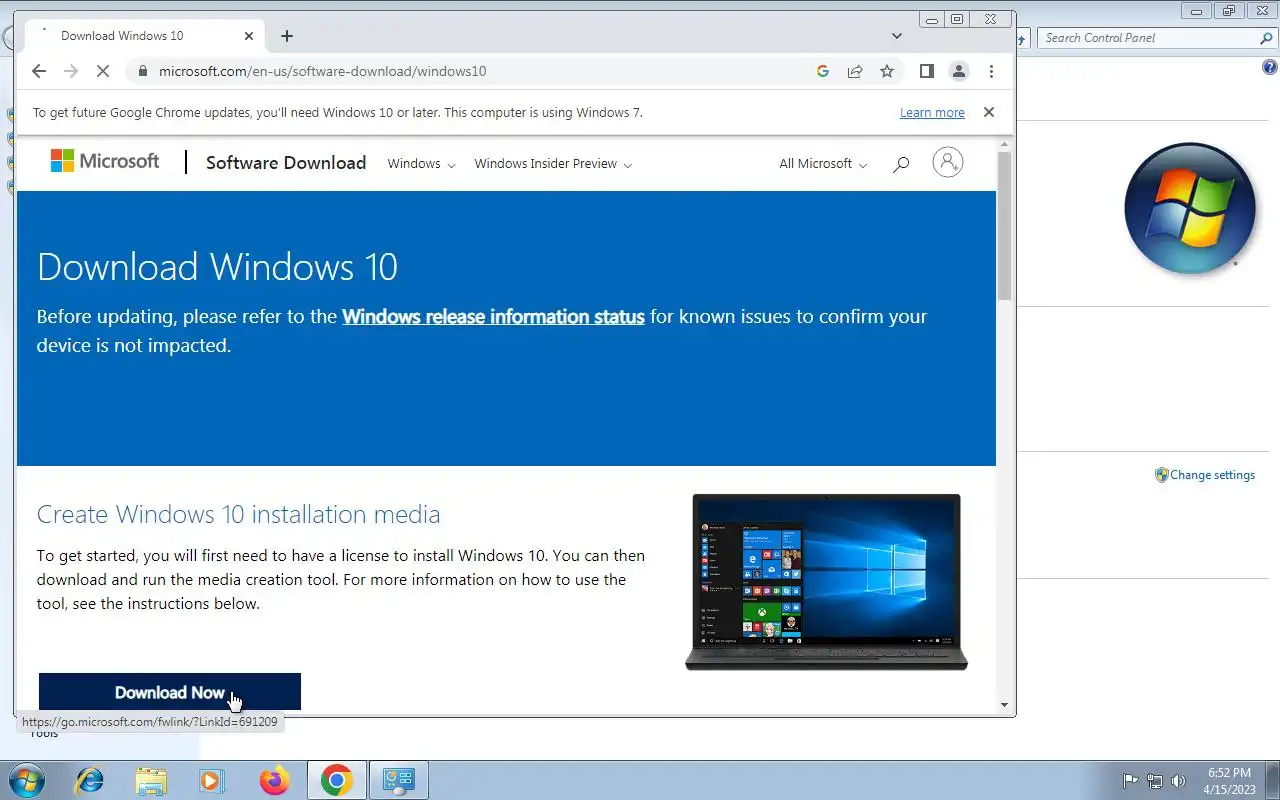Viewport: 1280px width, 800px height.
Task: Click the Download Now button
Action: [170, 692]
